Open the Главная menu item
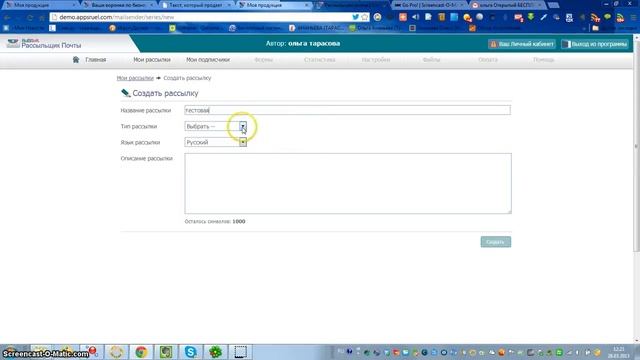640x360 pixels. 96,60
